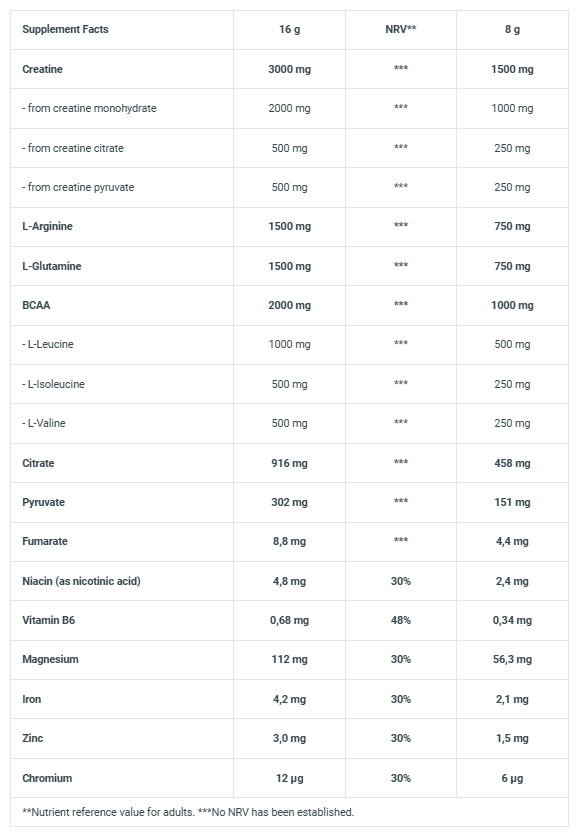Click the Chromium 12 µg value
This screenshot has height=833, width=578.
coord(290,778)
